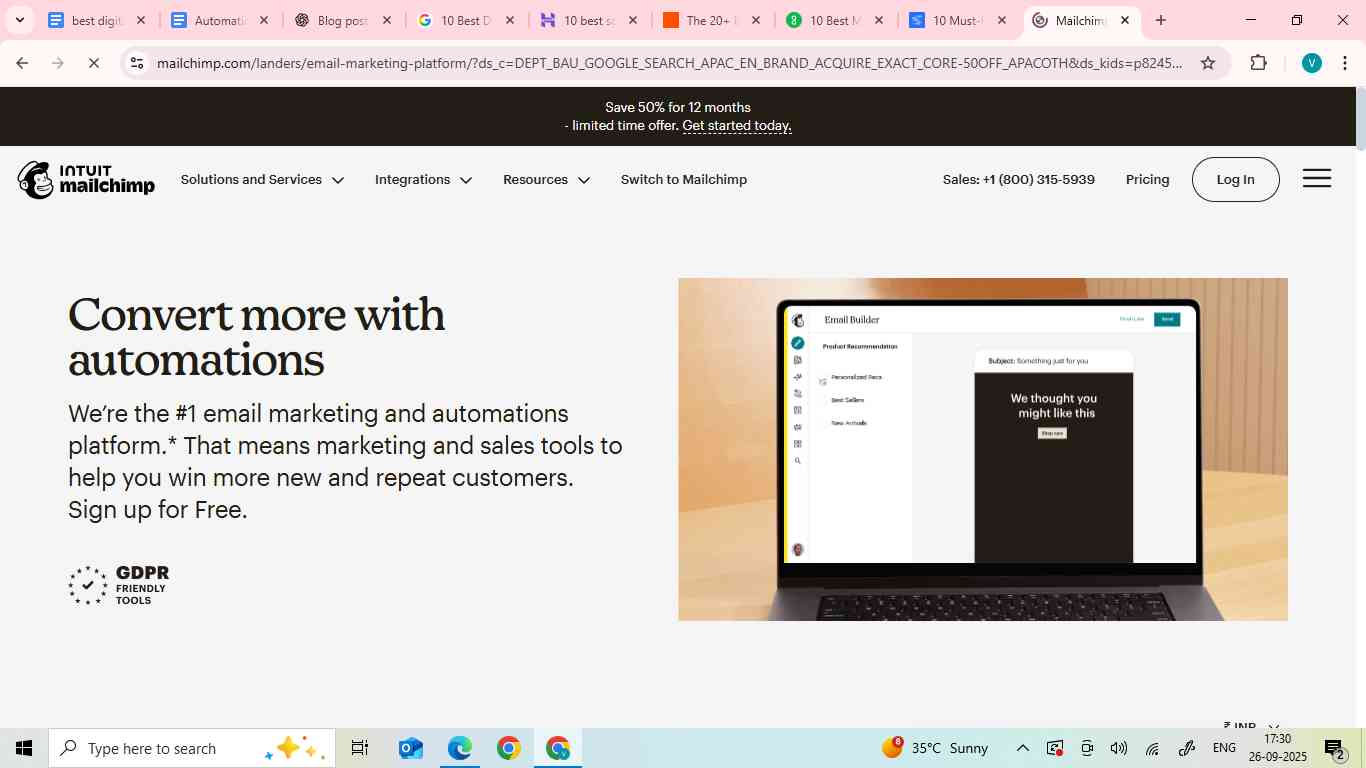Screen dimensions: 1366x768
Task: Select Switch to Mailchimp in the navigation
Action: tap(683, 180)
